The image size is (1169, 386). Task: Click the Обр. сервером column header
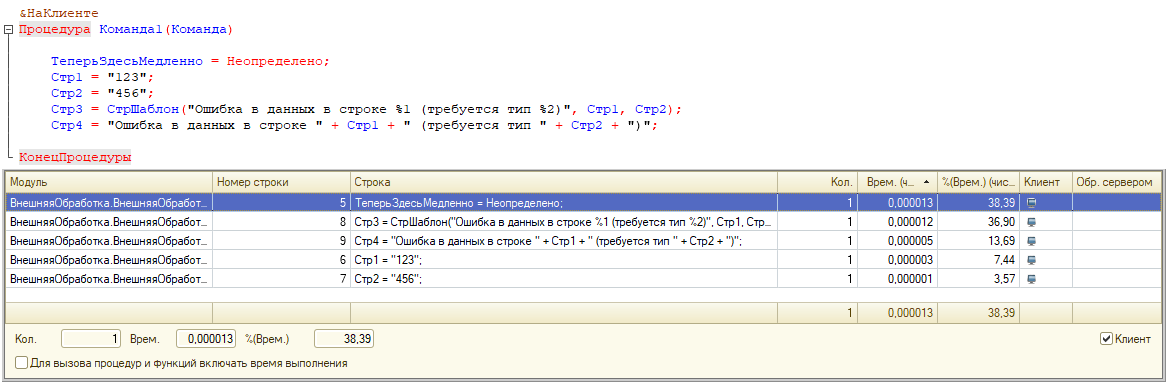tap(1116, 182)
